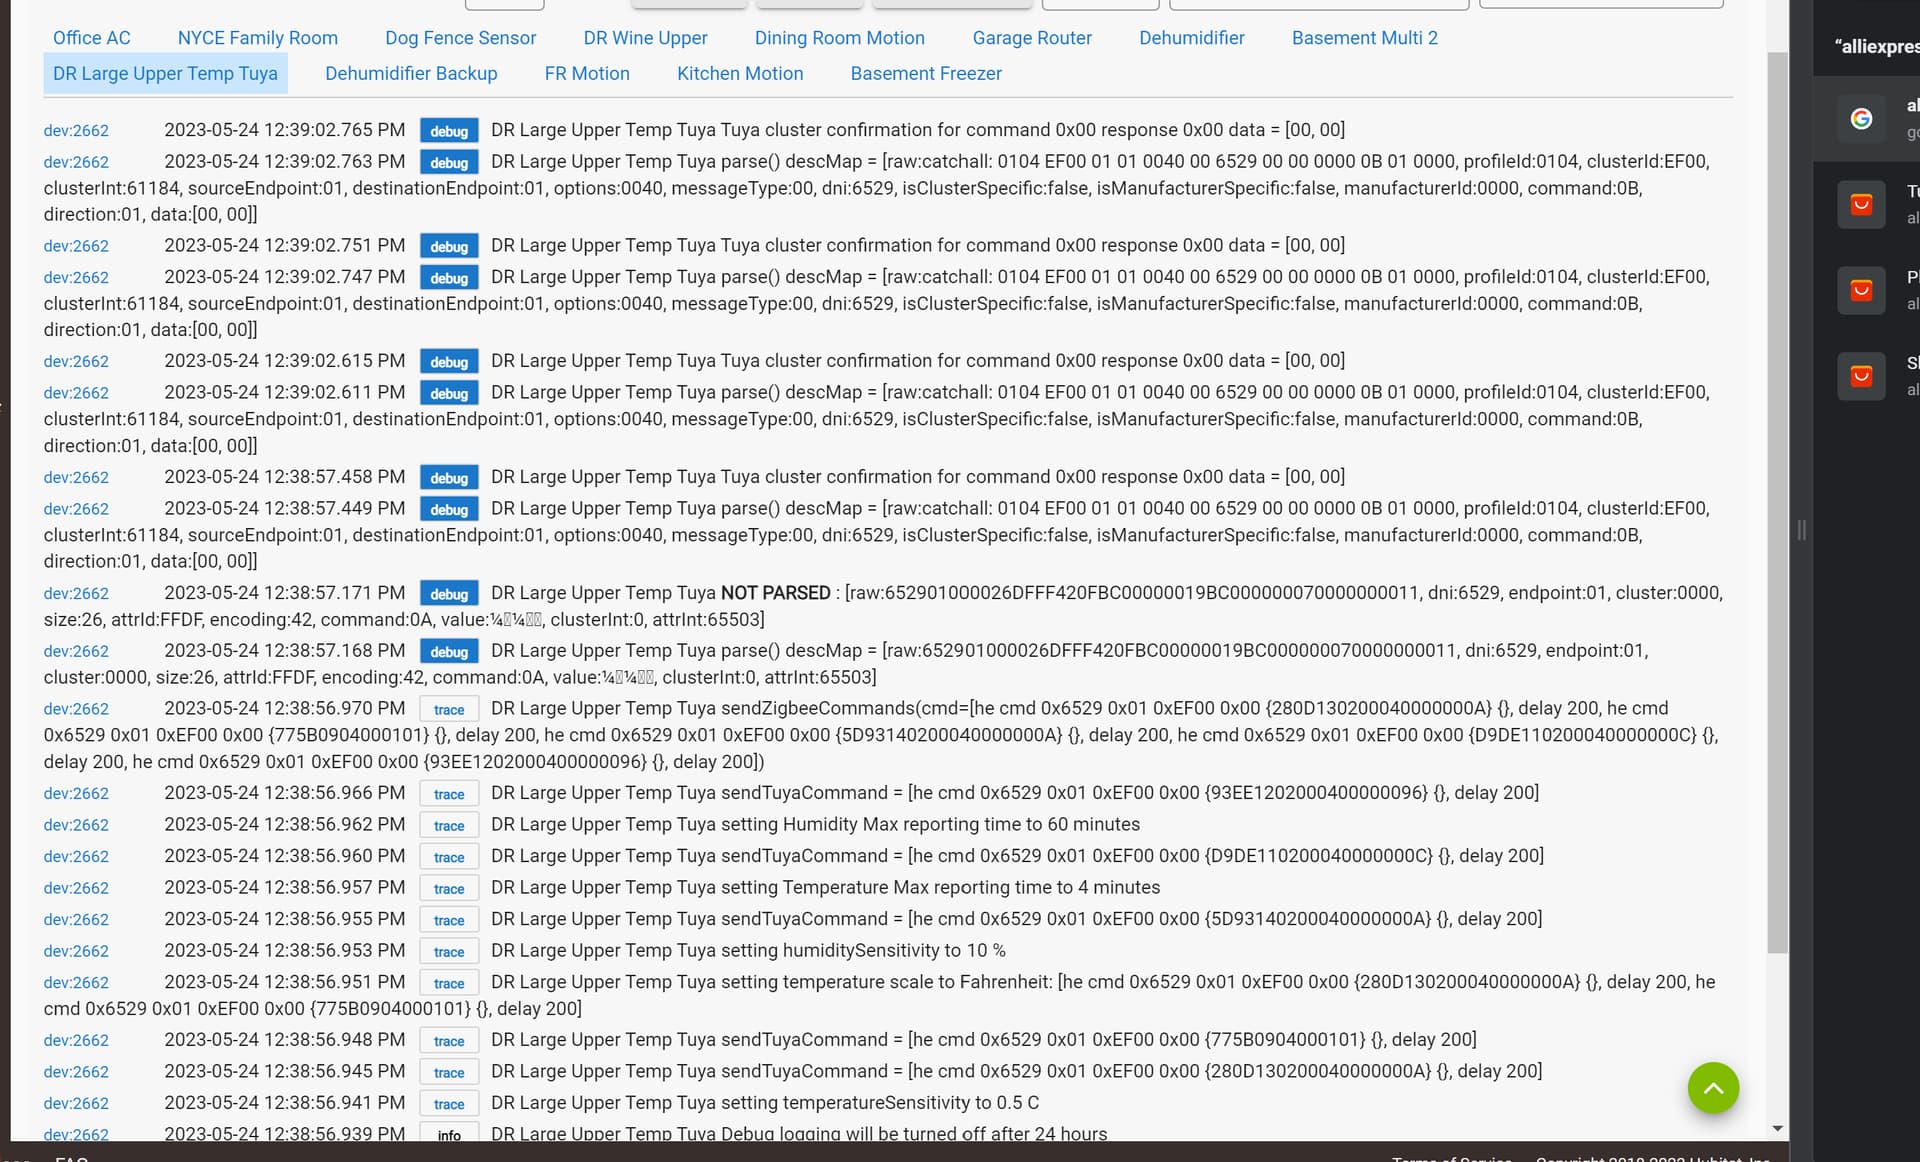1920x1162 pixels.
Task: Open dev:2662 link at 12:38:56.966 PM
Action: 76,794
